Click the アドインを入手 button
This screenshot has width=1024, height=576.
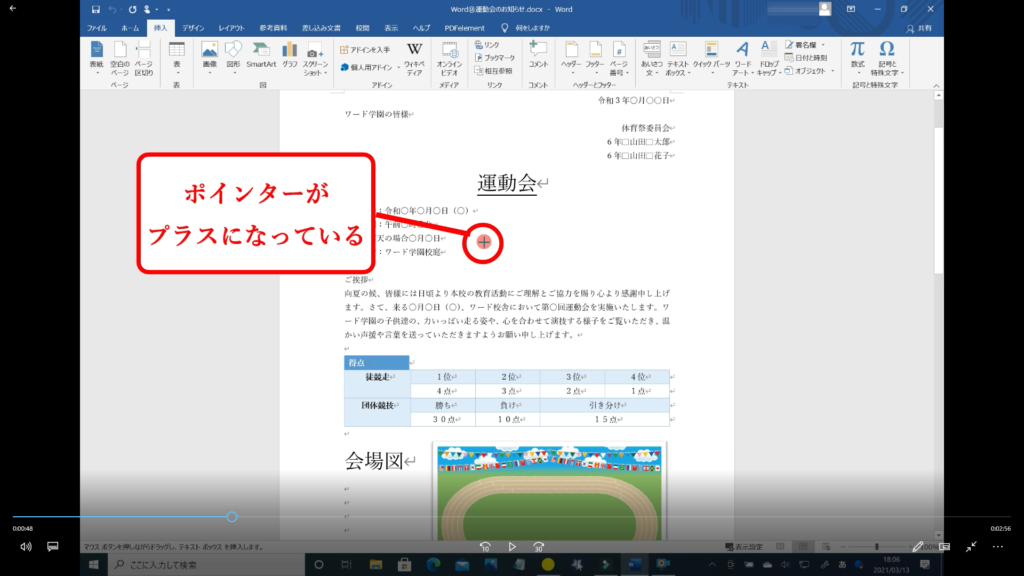(x=365, y=49)
